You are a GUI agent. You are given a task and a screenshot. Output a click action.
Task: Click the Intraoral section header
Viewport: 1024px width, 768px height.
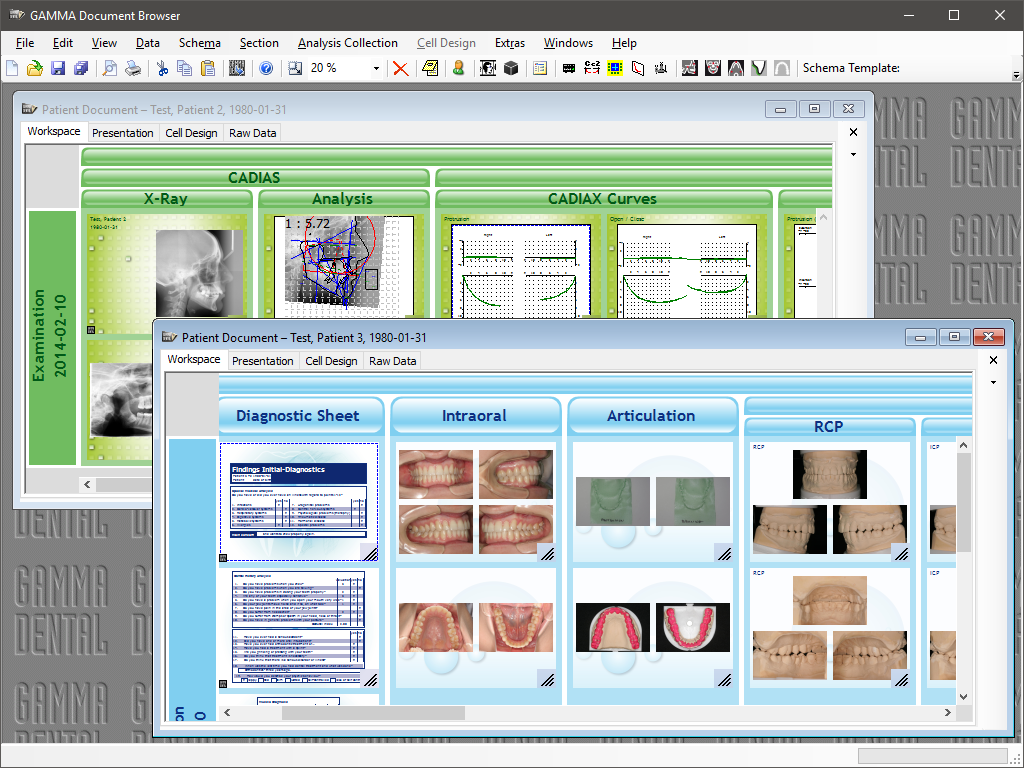(x=474, y=416)
